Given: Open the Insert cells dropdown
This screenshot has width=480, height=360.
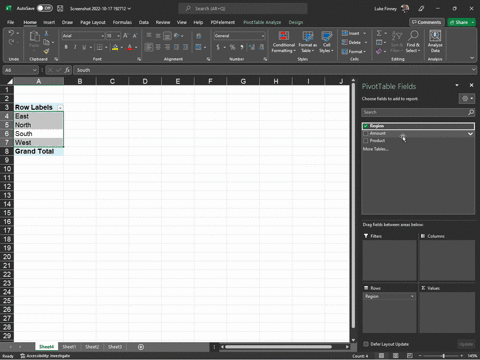Looking at the screenshot, I should pyautogui.click(x=365, y=33).
